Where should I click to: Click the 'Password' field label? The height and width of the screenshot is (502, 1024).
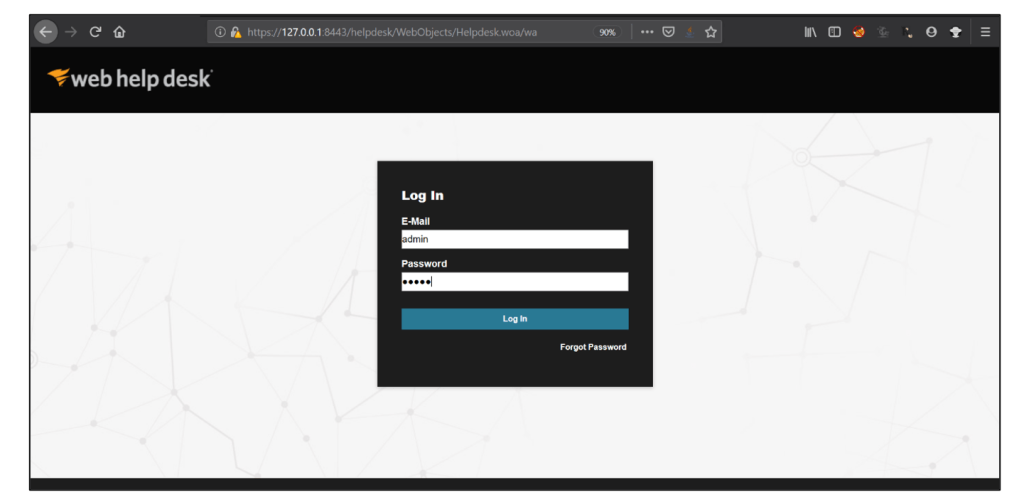click(424, 264)
